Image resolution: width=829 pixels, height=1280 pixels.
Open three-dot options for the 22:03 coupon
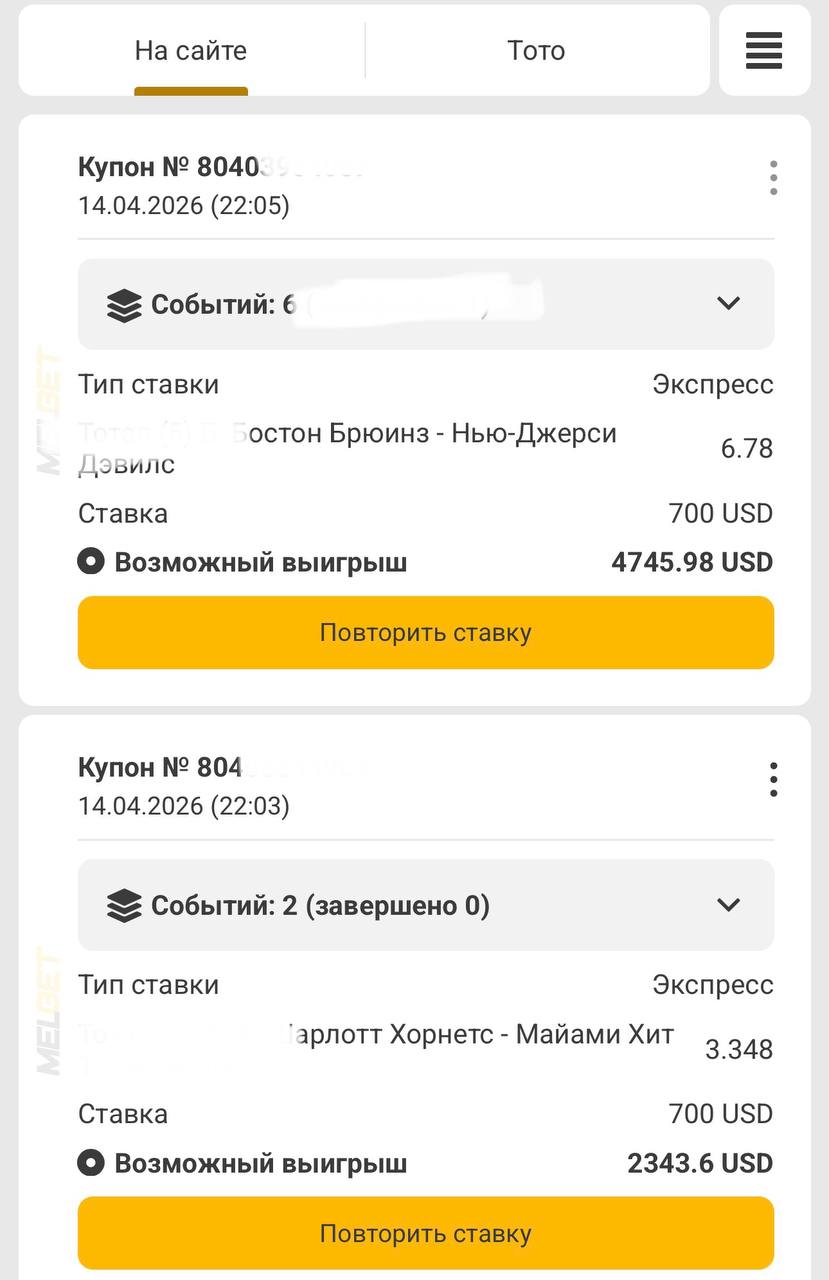click(773, 779)
